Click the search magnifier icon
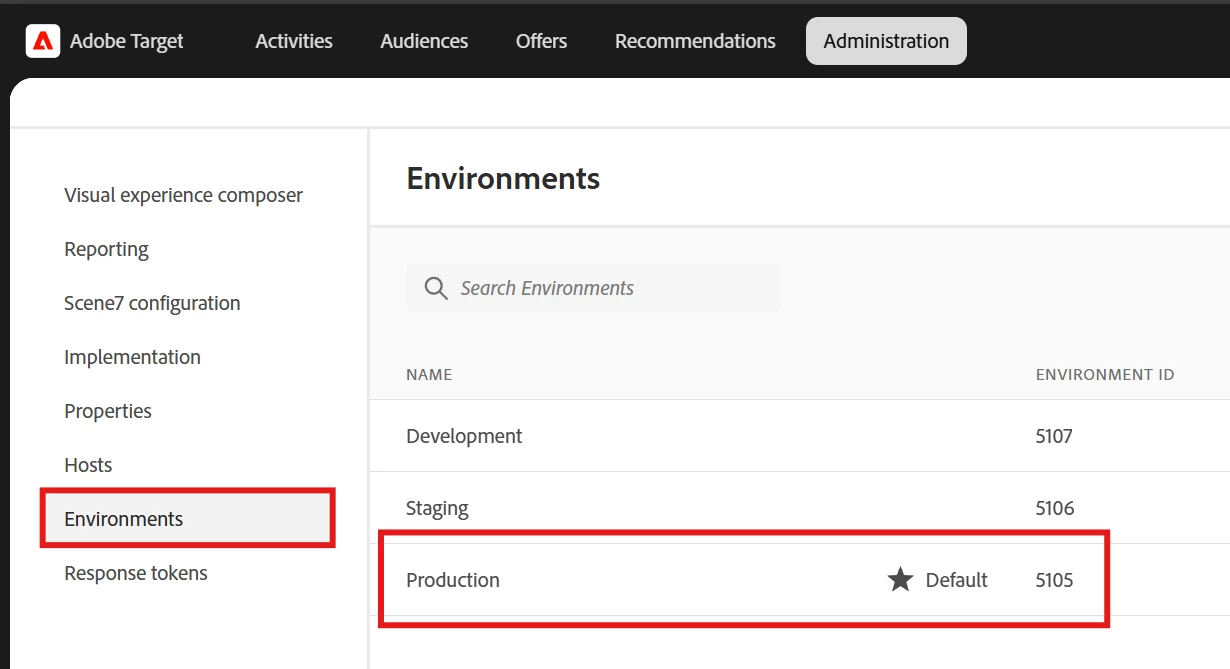The width and height of the screenshot is (1230, 669). pyautogui.click(x=435, y=288)
